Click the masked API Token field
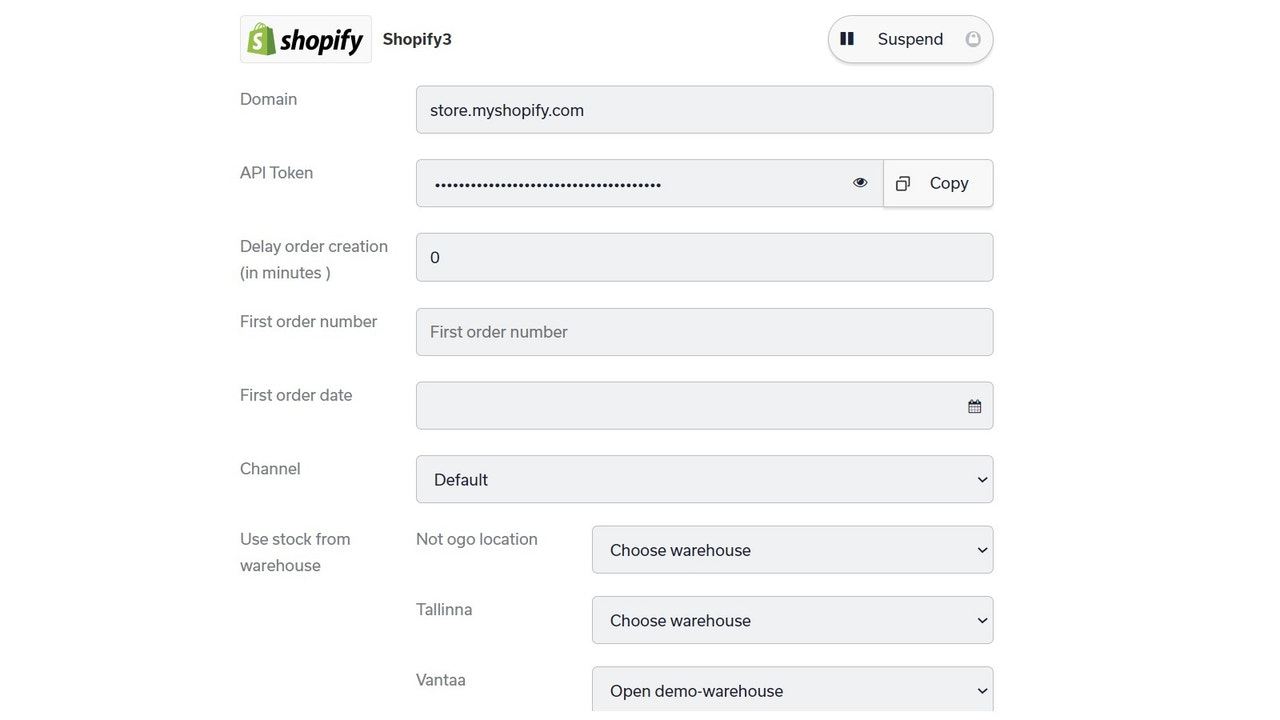 (640, 183)
